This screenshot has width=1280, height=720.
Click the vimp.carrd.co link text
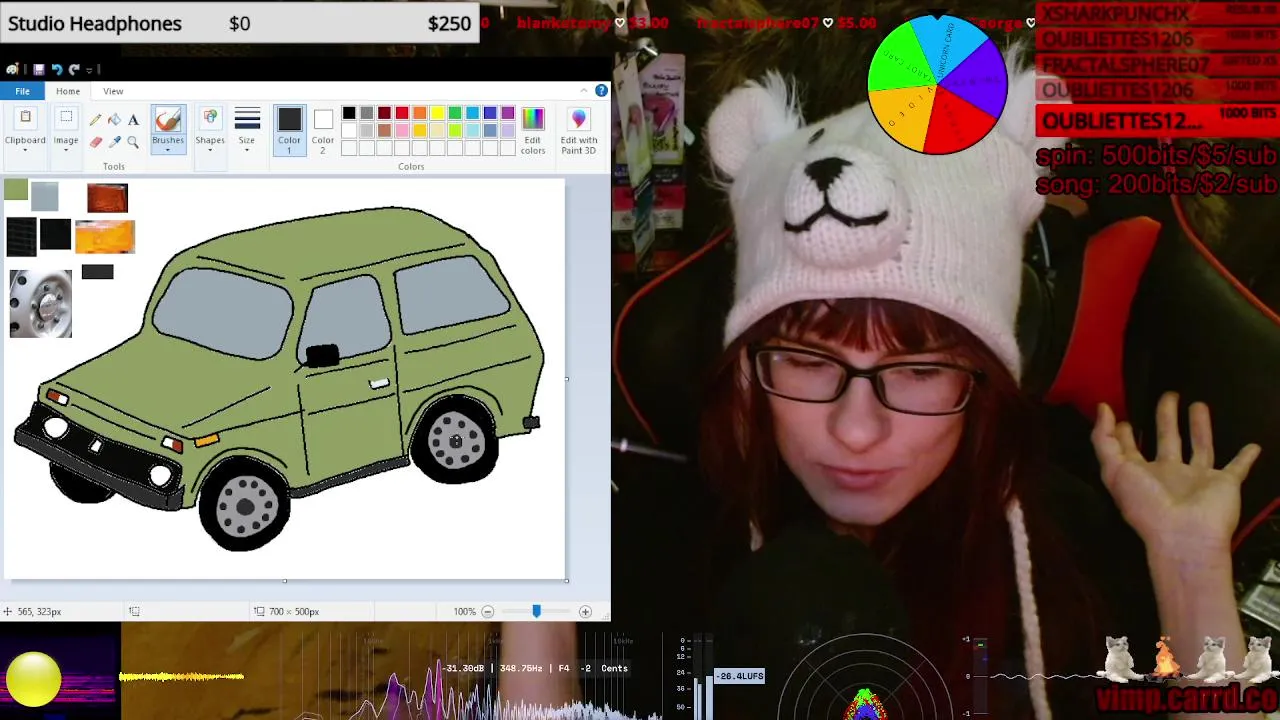[1187, 697]
